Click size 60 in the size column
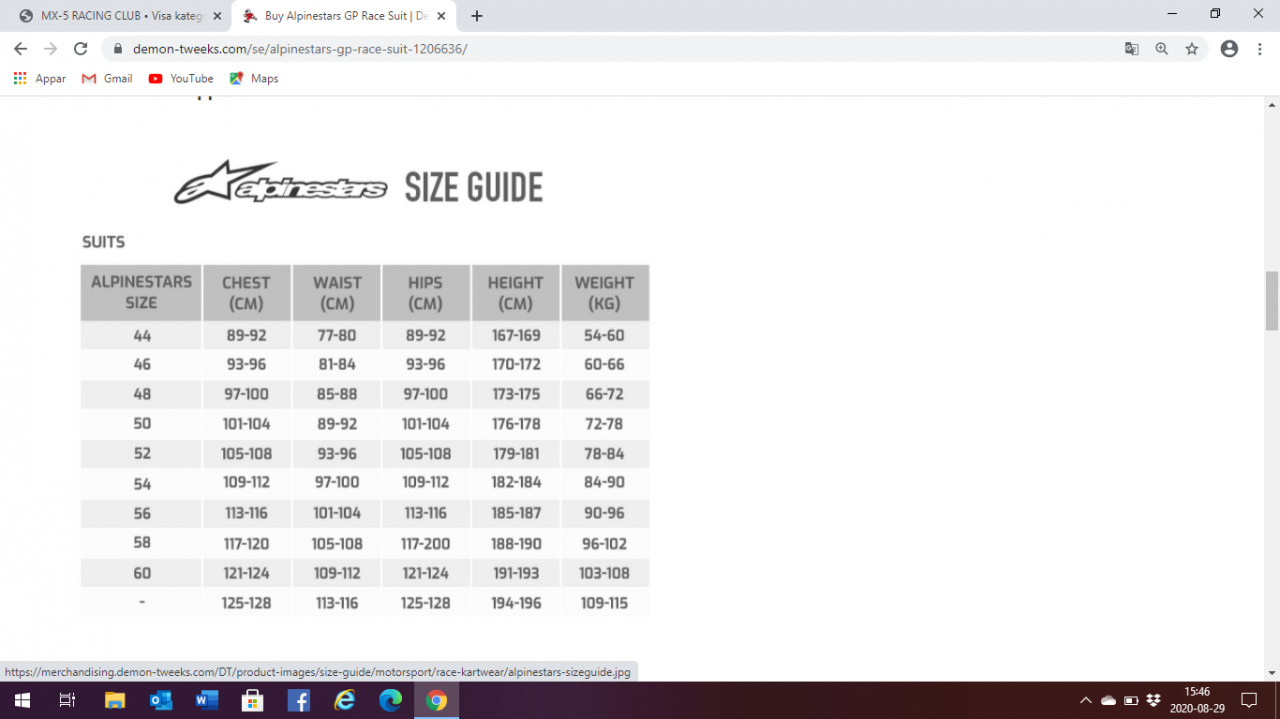The height and width of the screenshot is (719, 1280). 142,573
